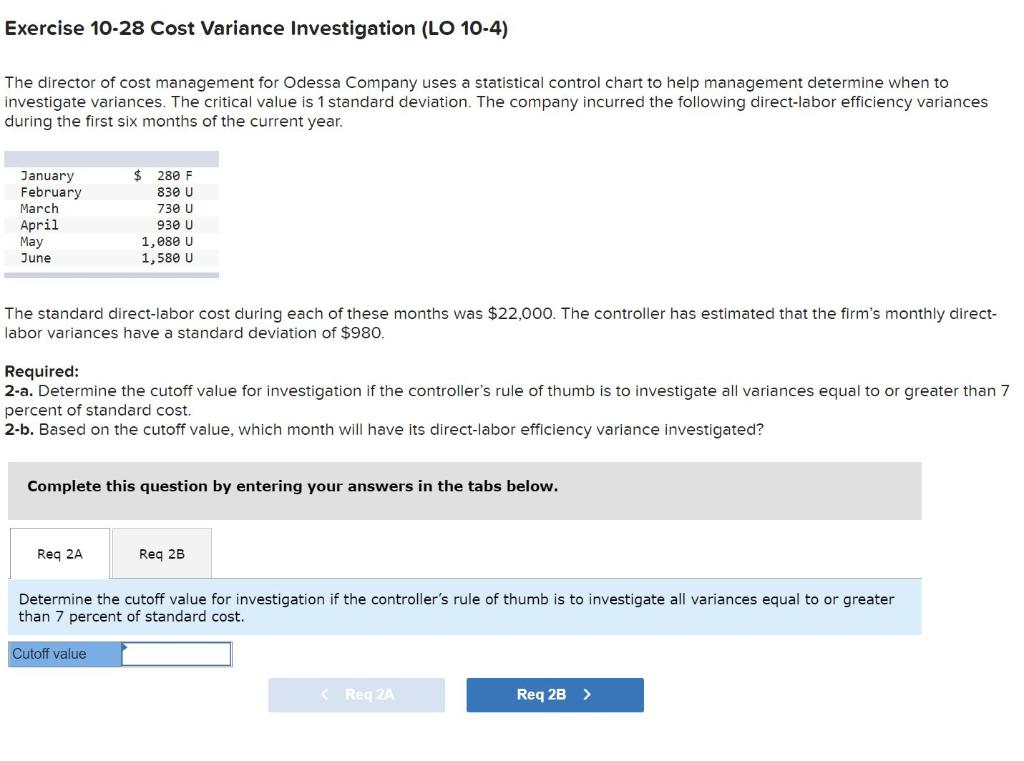Viewport: 1024px width, 761px height.
Task: Click the exercise title Exercise 10-28
Action: coord(255,28)
